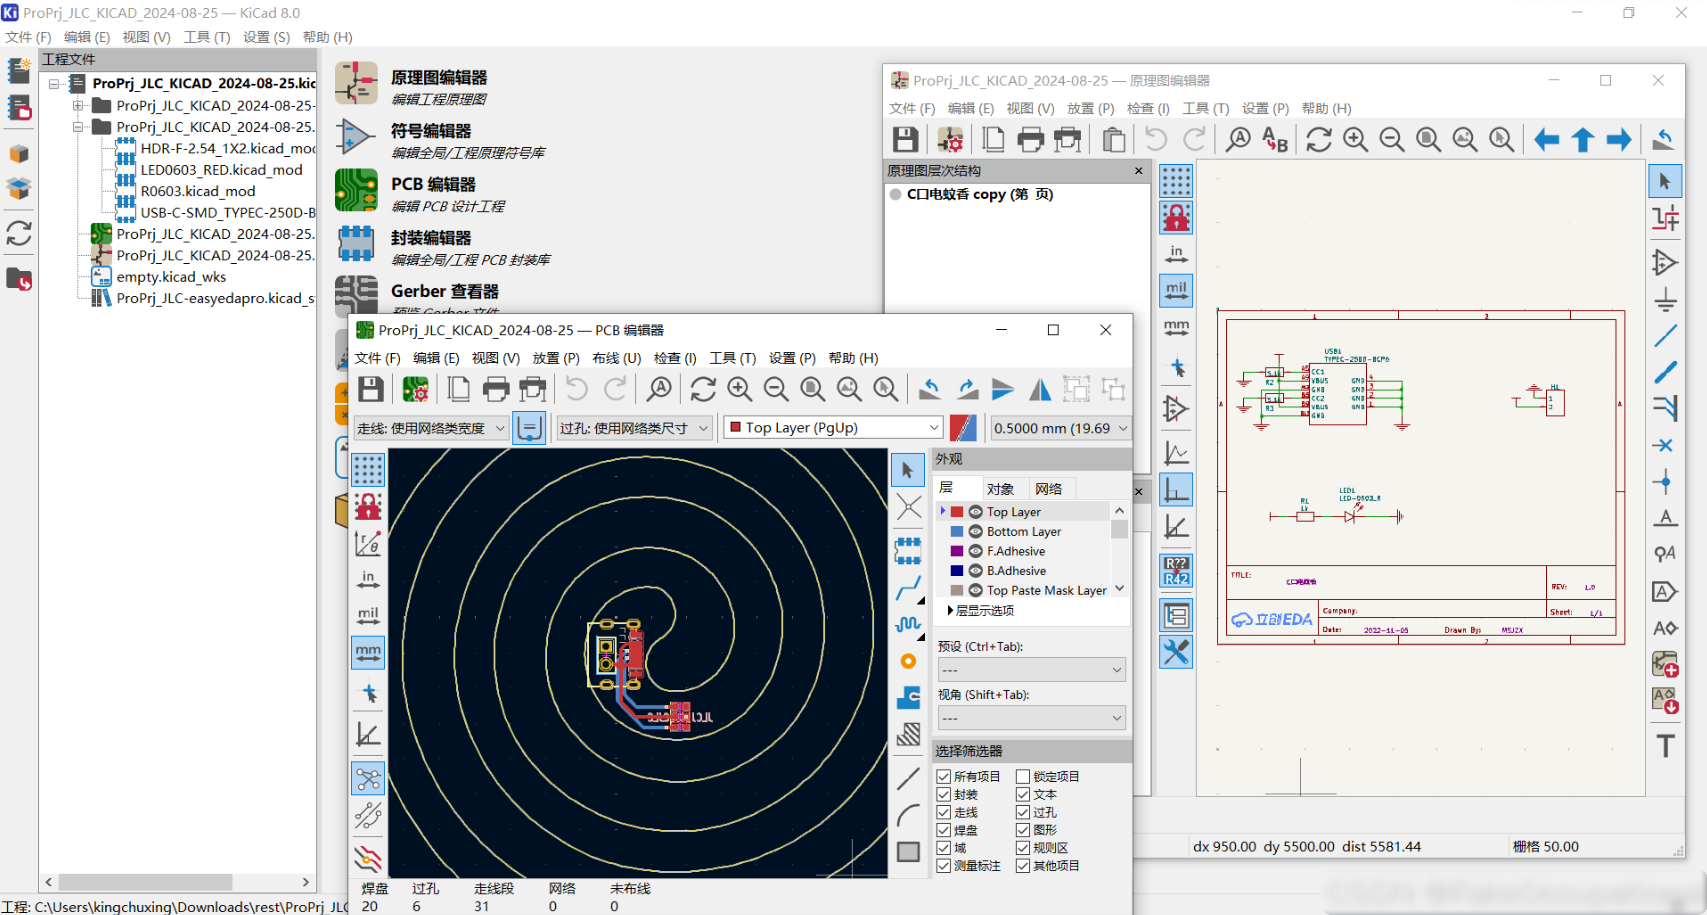The image size is (1707, 915).
Task: Select the Draw Line tool in PCB editor
Action: (908, 778)
